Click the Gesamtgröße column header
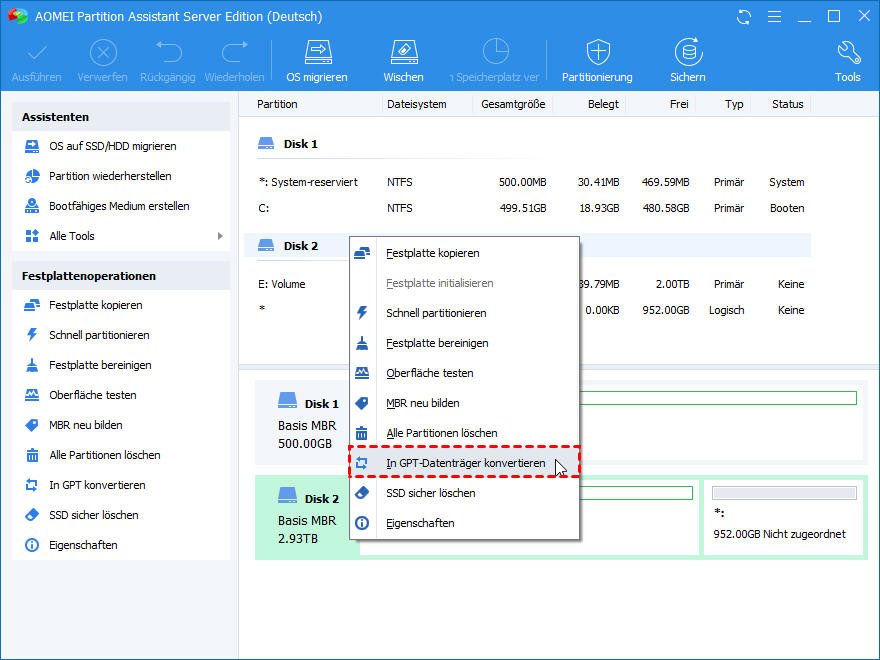 point(513,104)
